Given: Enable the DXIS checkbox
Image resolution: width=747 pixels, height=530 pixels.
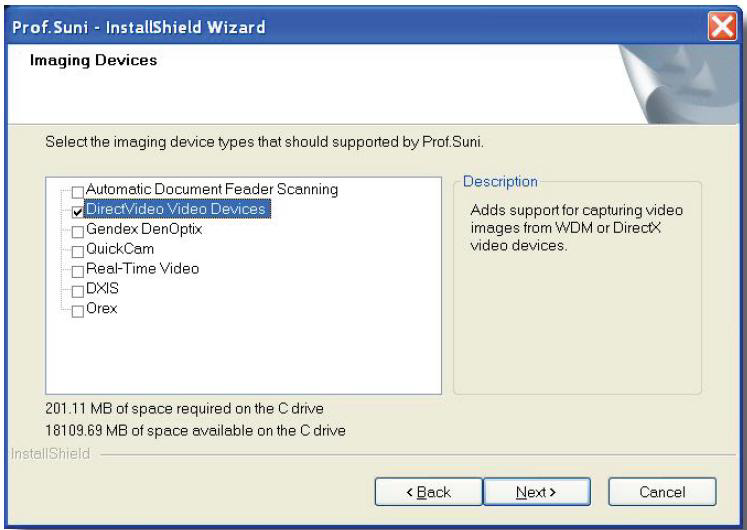Looking at the screenshot, I should [77, 291].
